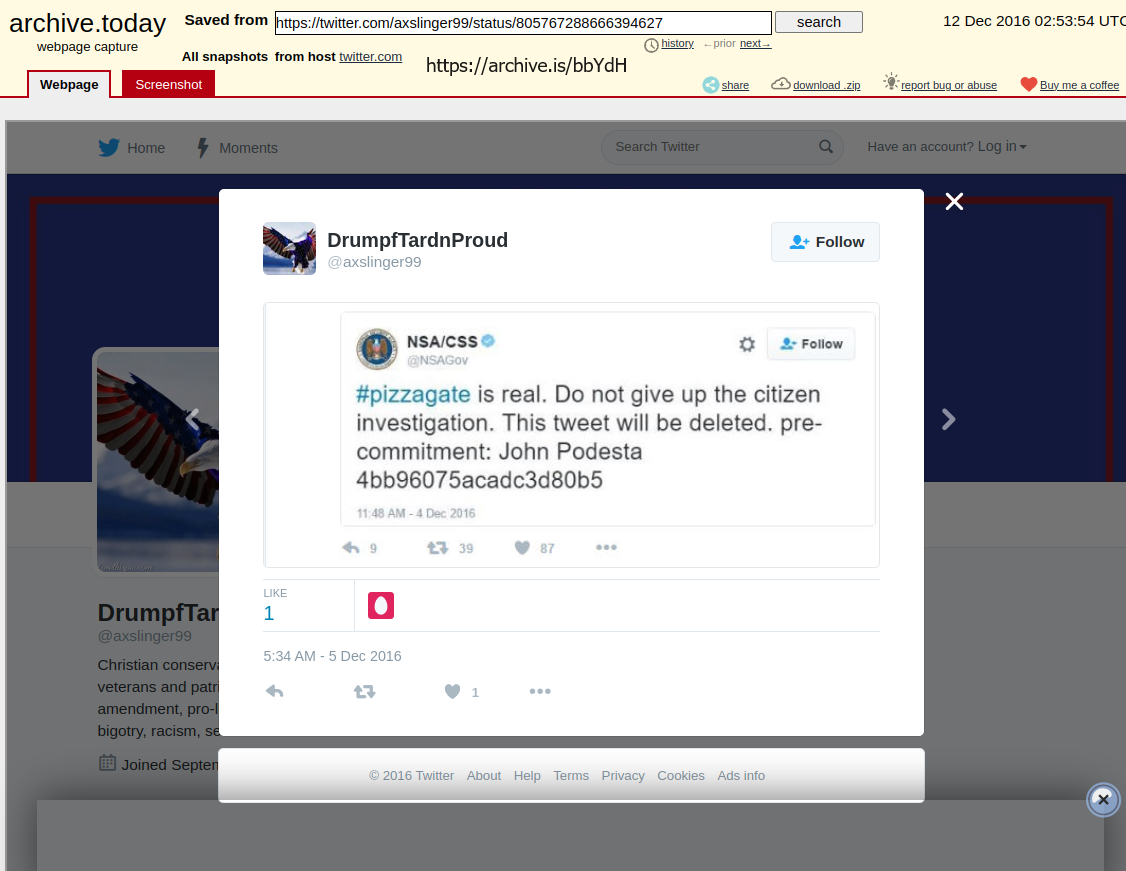The height and width of the screenshot is (871, 1126).
Task: Open report bug or abuse link
Action: click(x=949, y=85)
